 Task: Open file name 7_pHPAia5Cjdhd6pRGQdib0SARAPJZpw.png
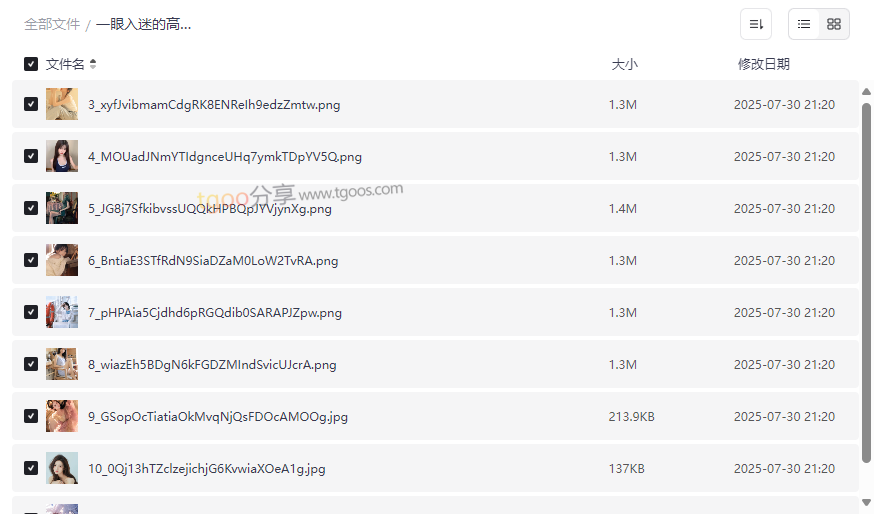pos(215,312)
